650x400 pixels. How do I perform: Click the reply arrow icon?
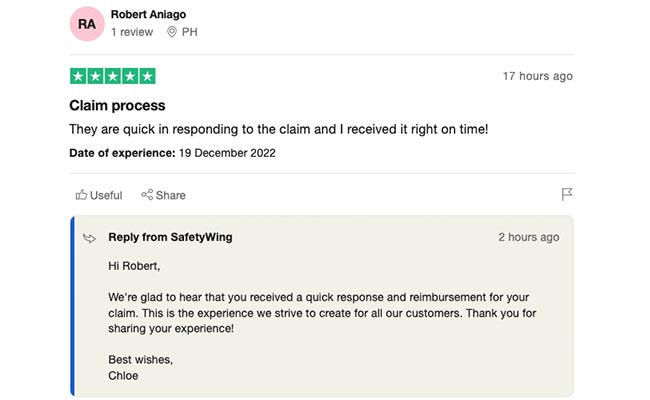89,238
